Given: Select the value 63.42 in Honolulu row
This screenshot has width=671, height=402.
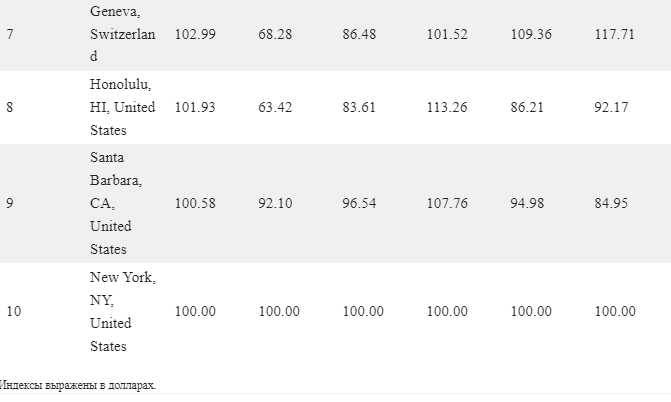Looking at the screenshot, I should [x=275, y=107].
